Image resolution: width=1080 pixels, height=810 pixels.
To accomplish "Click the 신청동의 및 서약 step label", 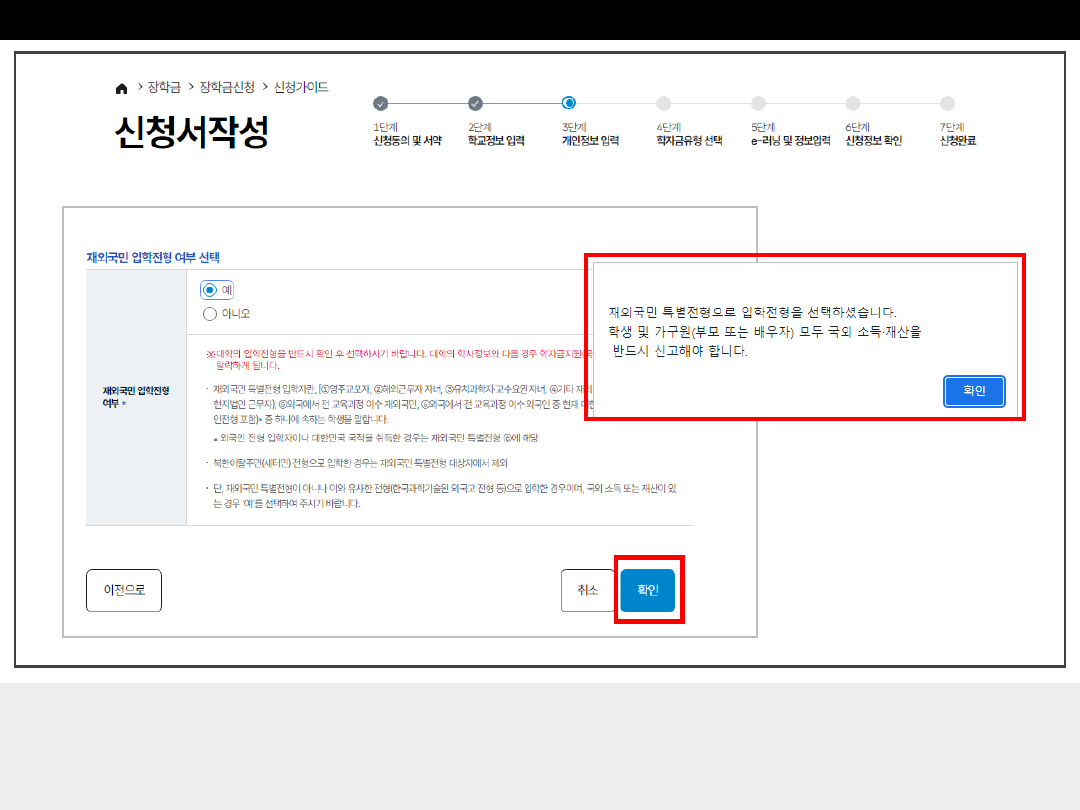I will 406,141.
